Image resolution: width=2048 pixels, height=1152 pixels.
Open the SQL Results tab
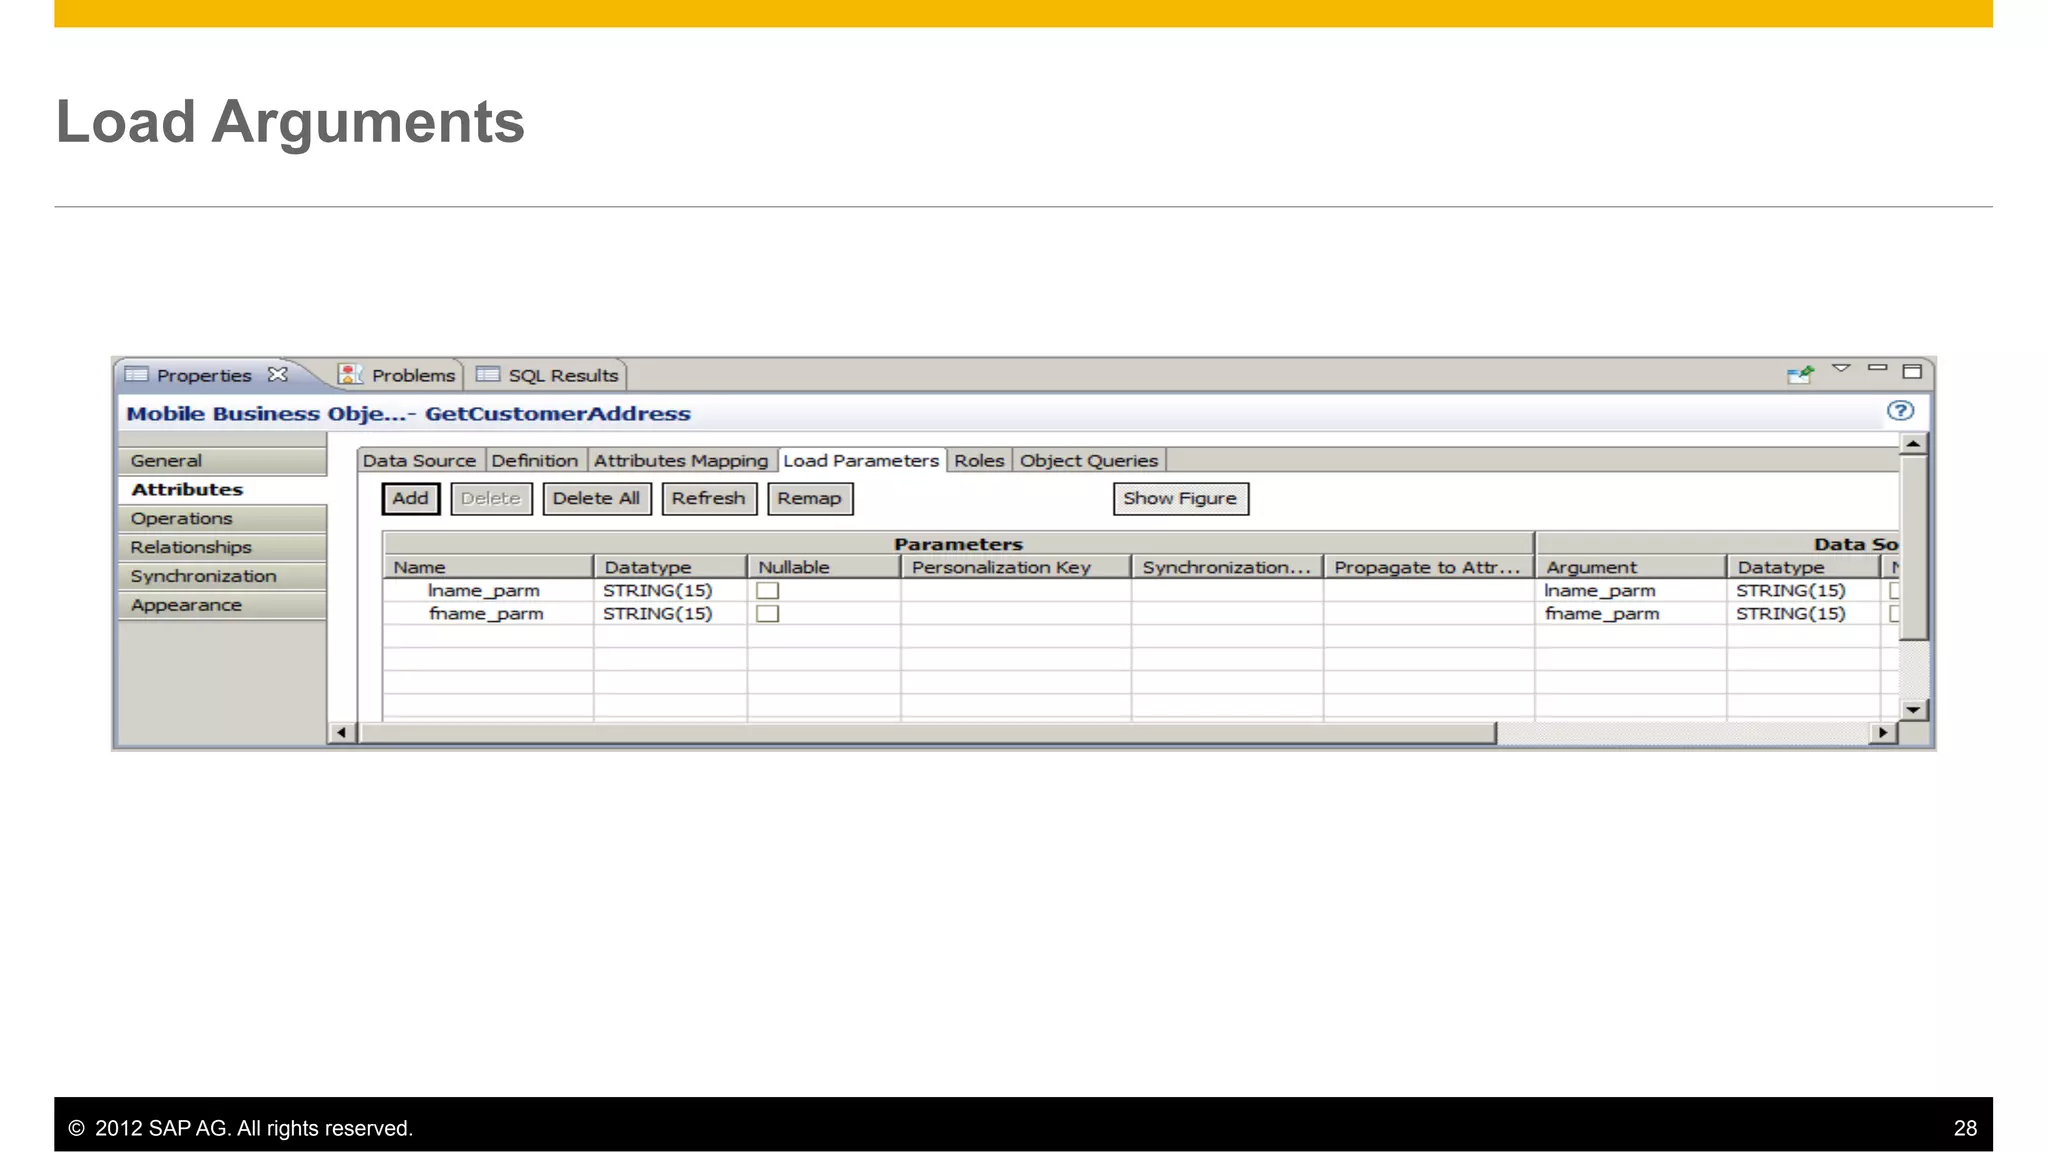548,375
